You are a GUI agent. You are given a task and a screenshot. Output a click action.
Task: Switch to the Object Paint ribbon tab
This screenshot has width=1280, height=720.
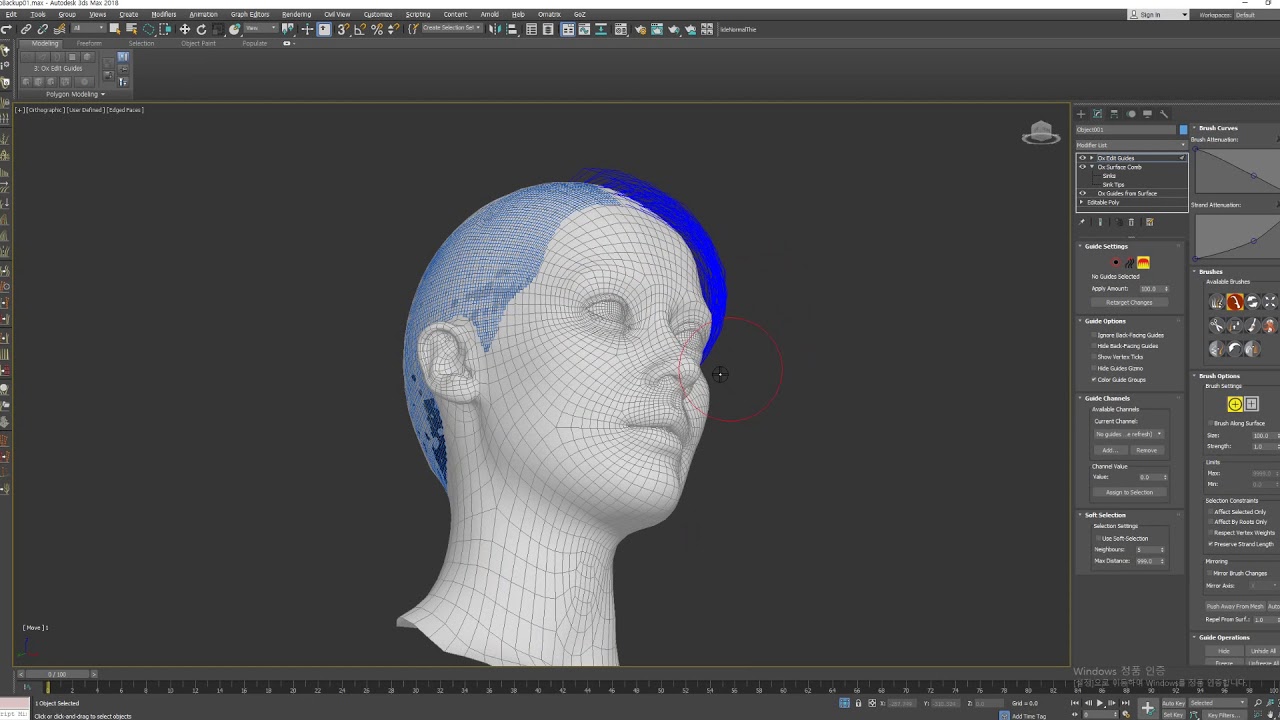pyautogui.click(x=196, y=43)
